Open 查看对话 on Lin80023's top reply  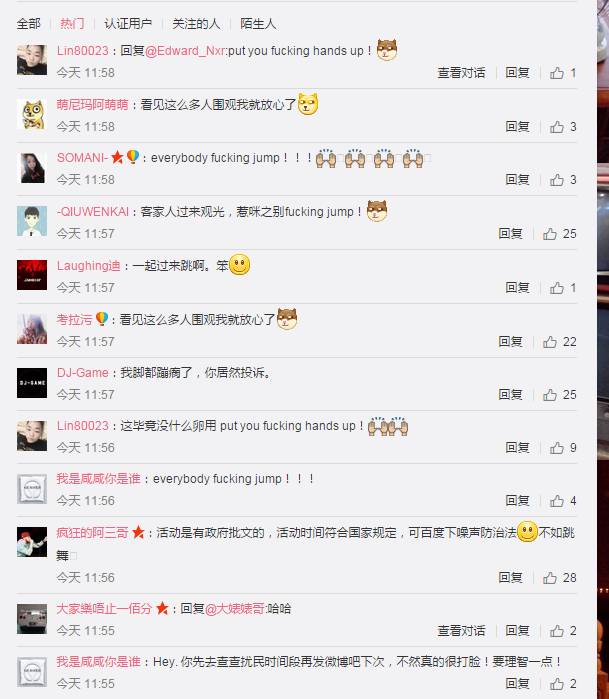tap(461, 73)
